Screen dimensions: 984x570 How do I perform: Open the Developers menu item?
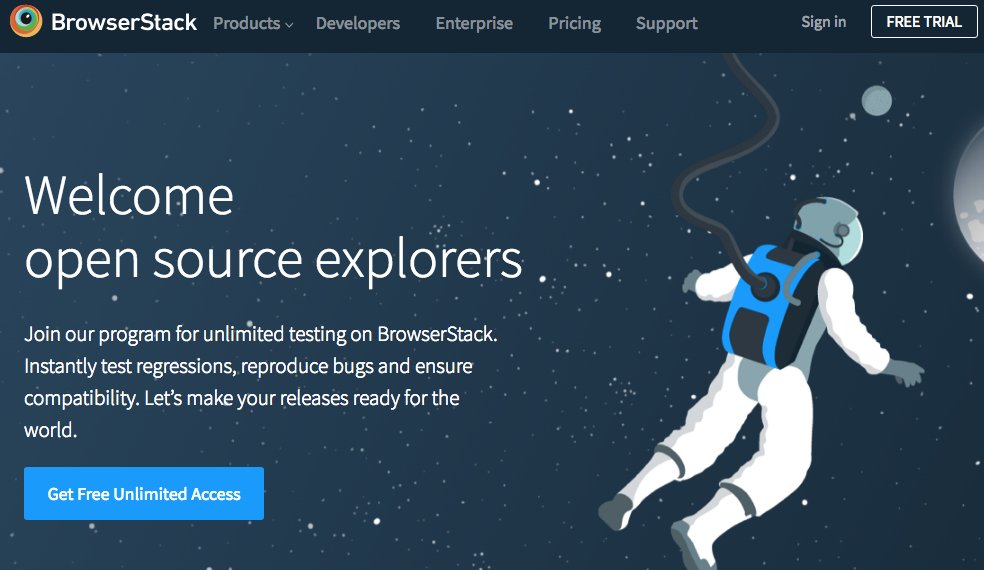point(358,24)
